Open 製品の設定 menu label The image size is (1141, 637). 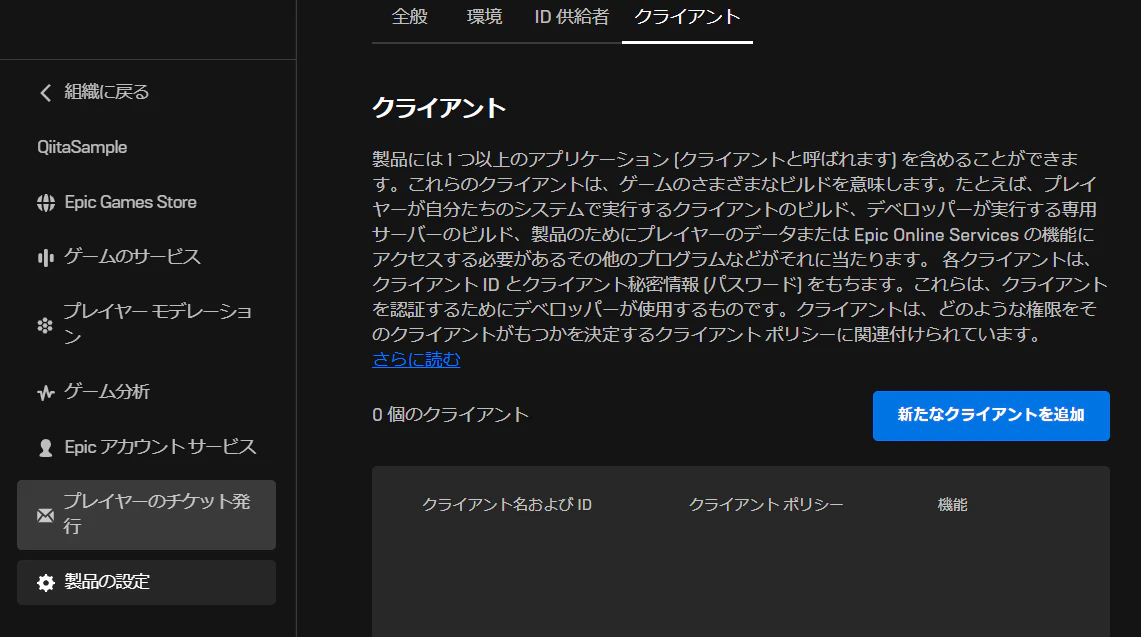point(107,582)
